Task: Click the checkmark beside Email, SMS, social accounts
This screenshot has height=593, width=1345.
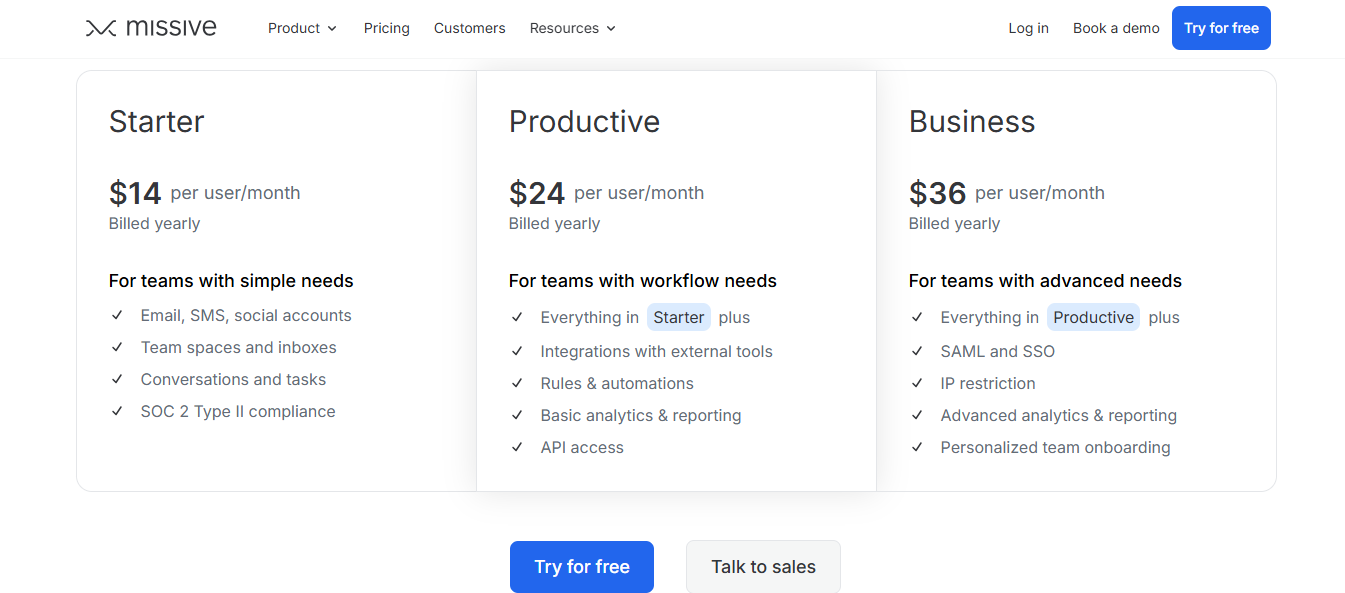Action: [117, 315]
